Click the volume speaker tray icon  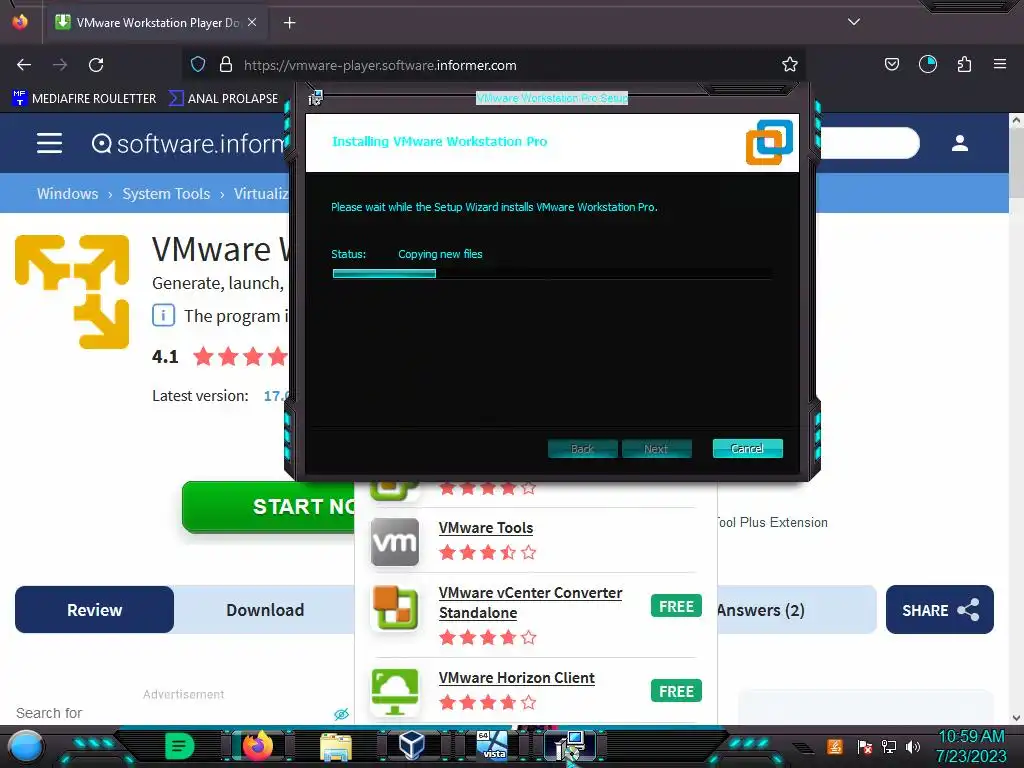(913, 746)
